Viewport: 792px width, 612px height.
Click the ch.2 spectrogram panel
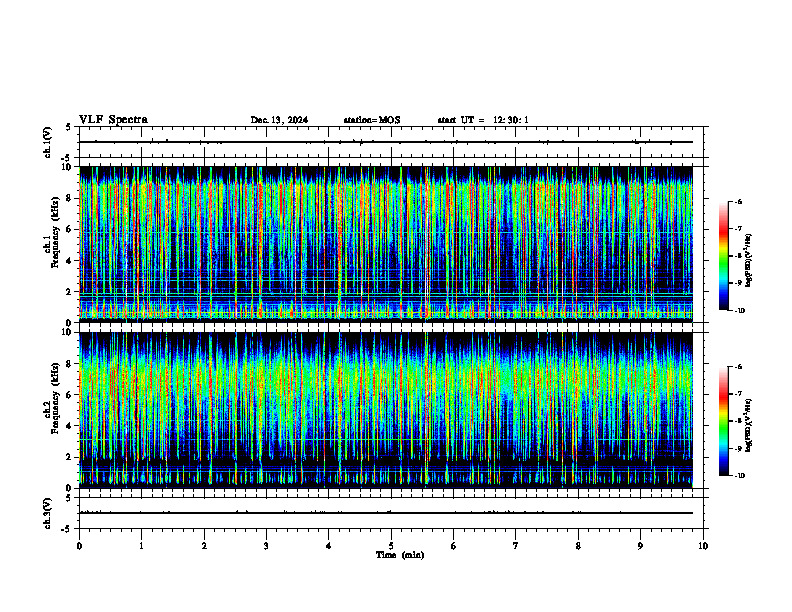[x=386, y=410]
